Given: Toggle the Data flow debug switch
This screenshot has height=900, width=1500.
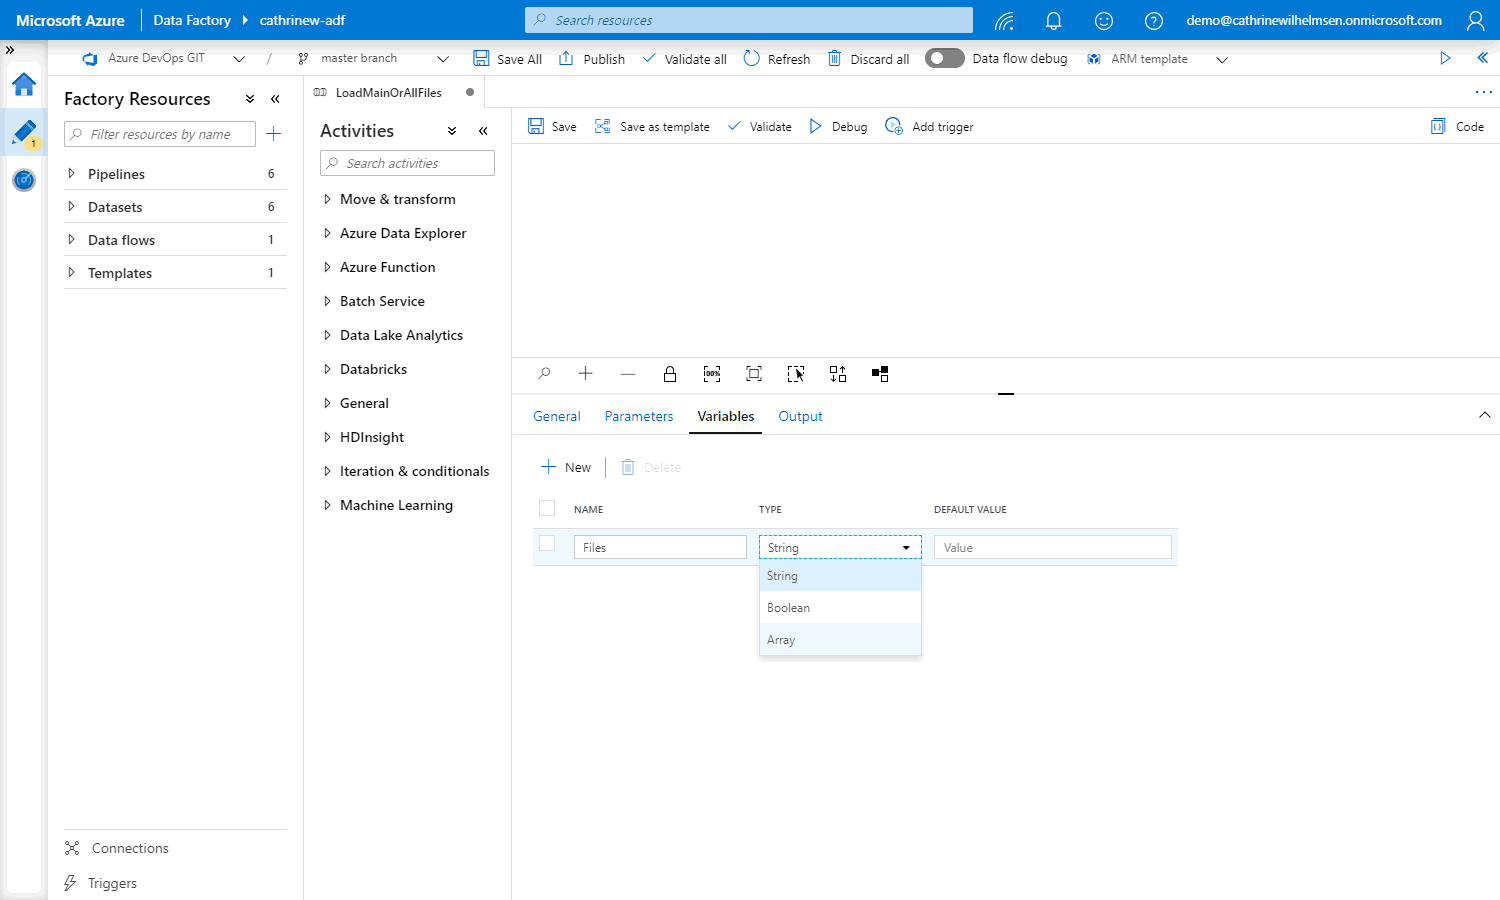Looking at the screenshot, I should (944, 59).
